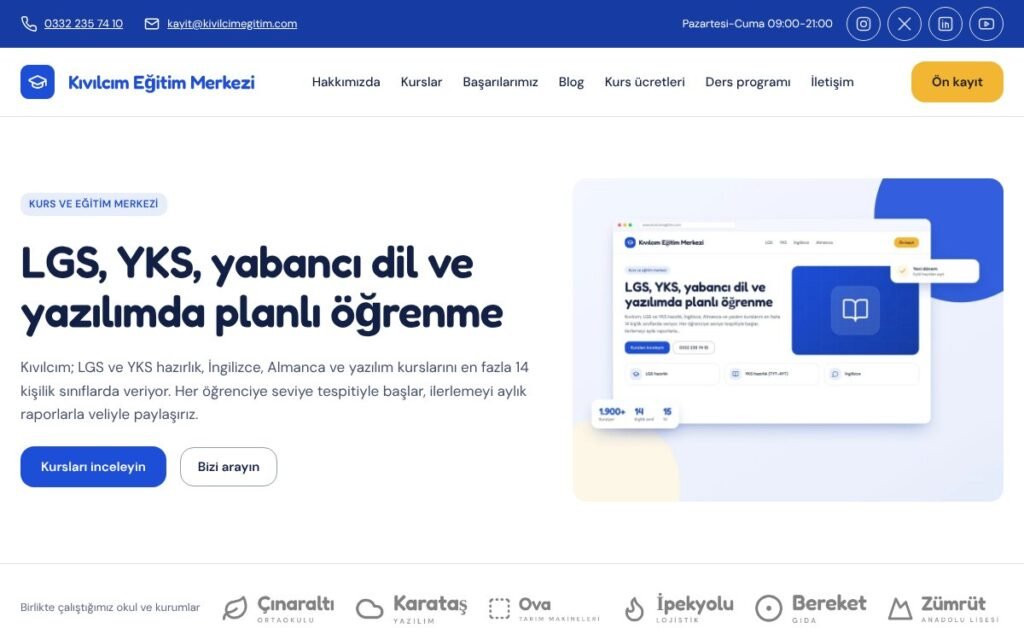Screen dimensions: 1024x640
Task: Click the Kursları inceleyin button
Action: (x=93, y=467)
